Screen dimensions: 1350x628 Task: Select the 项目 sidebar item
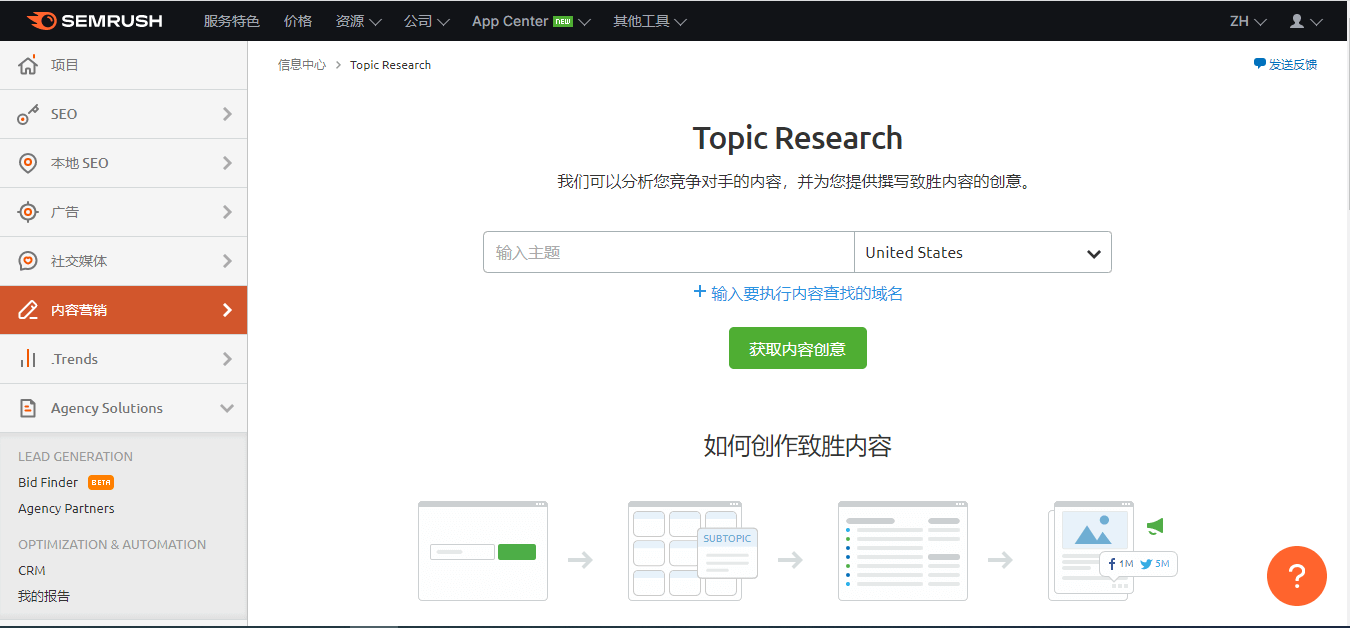pyautogui.click(x=124, y=65)
